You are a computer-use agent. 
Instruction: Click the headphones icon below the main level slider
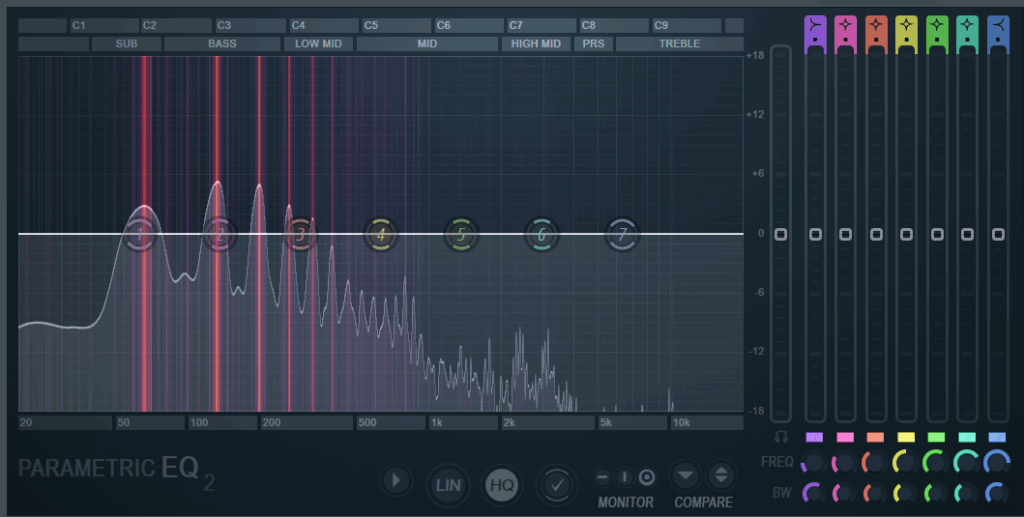[781, 437]
